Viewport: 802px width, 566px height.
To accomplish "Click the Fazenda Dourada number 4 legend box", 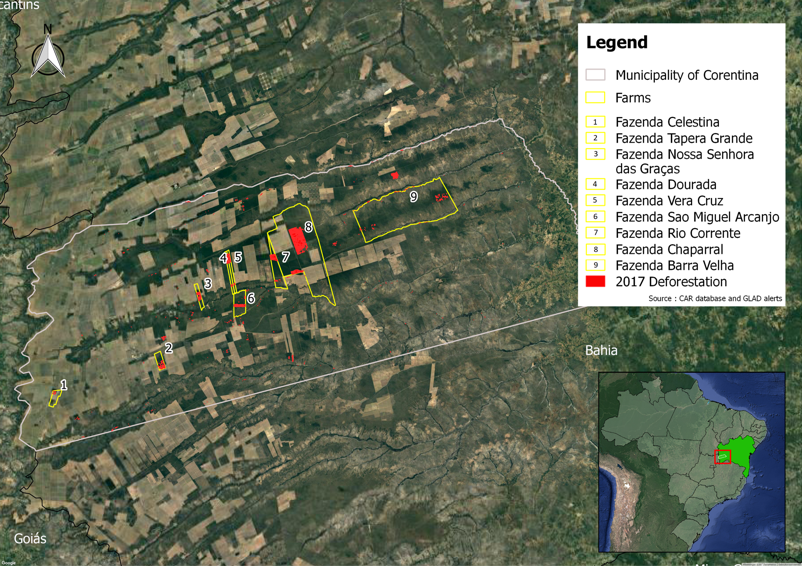I will coord(595,185).
